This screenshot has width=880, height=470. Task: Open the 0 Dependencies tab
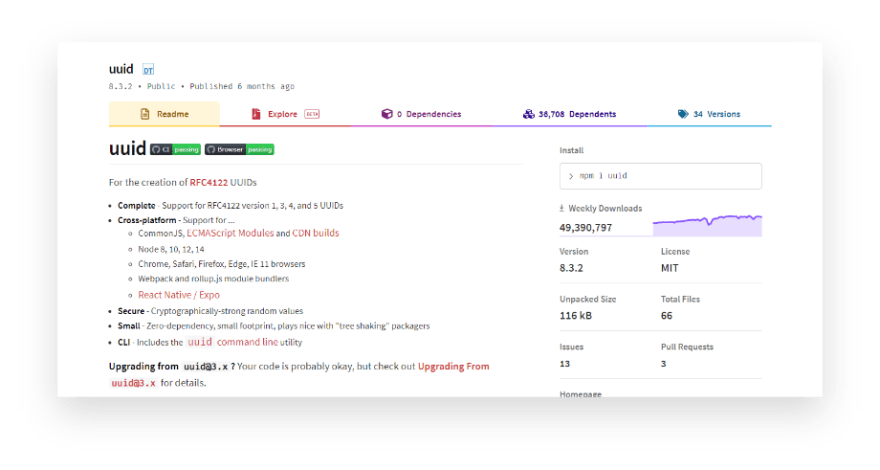(x=421, y=114)
